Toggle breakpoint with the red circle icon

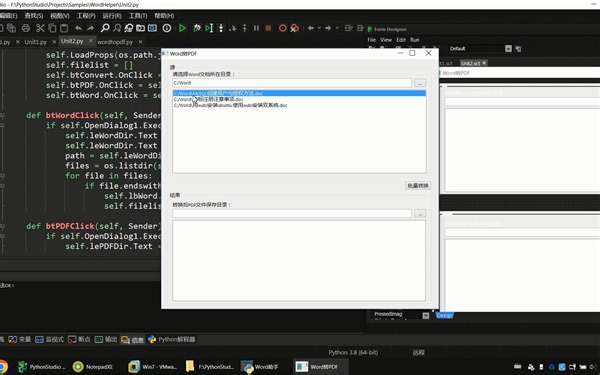pos(282,28)
